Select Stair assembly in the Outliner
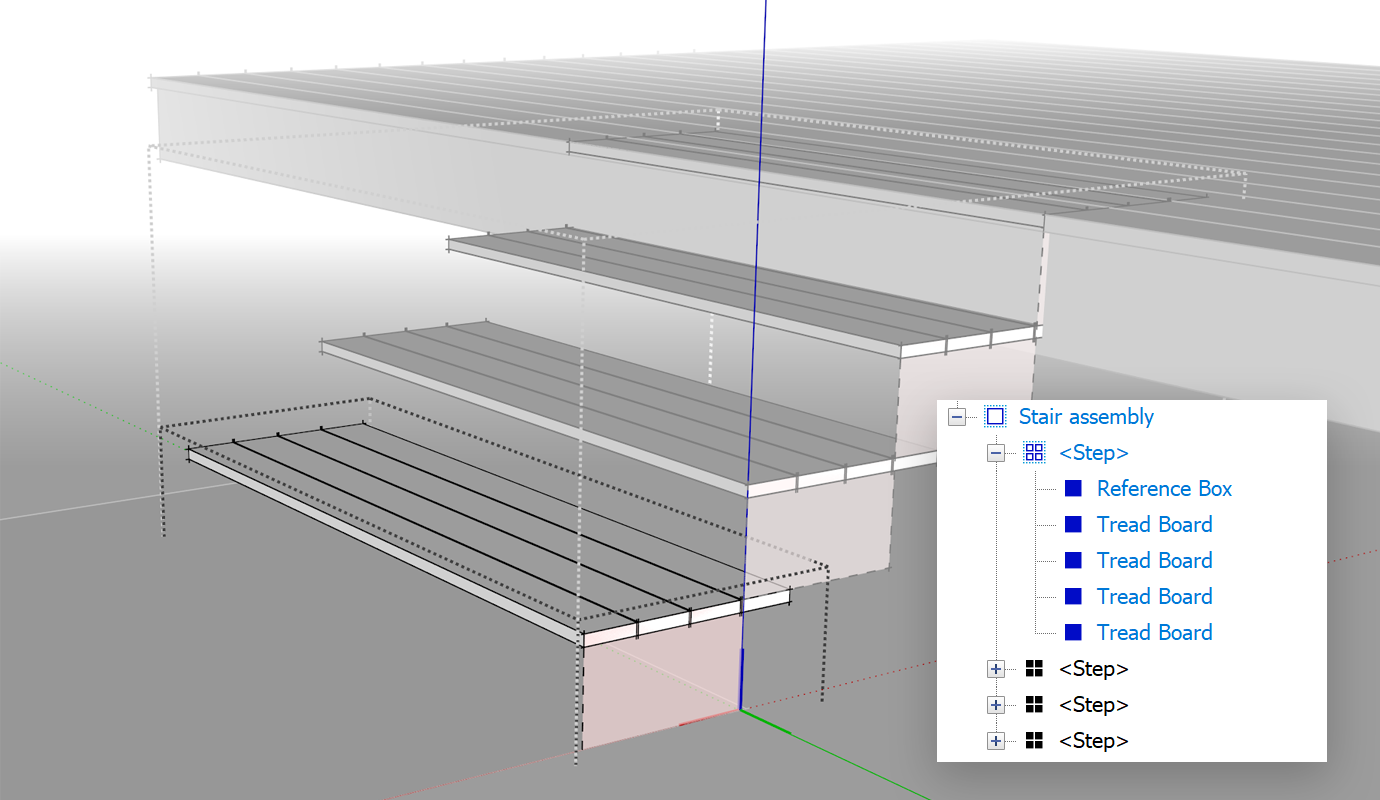This screenshot has width=1380, height=800. [1086, 417]
